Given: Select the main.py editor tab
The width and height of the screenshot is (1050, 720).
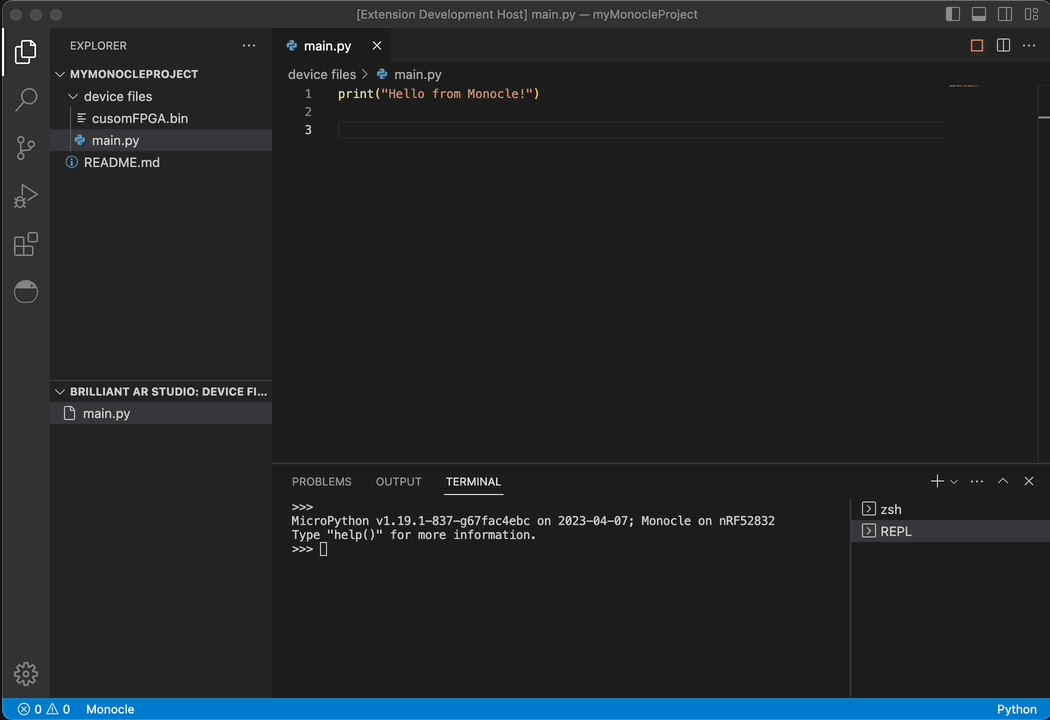Looking at the screenshot, I should (327, 46).
